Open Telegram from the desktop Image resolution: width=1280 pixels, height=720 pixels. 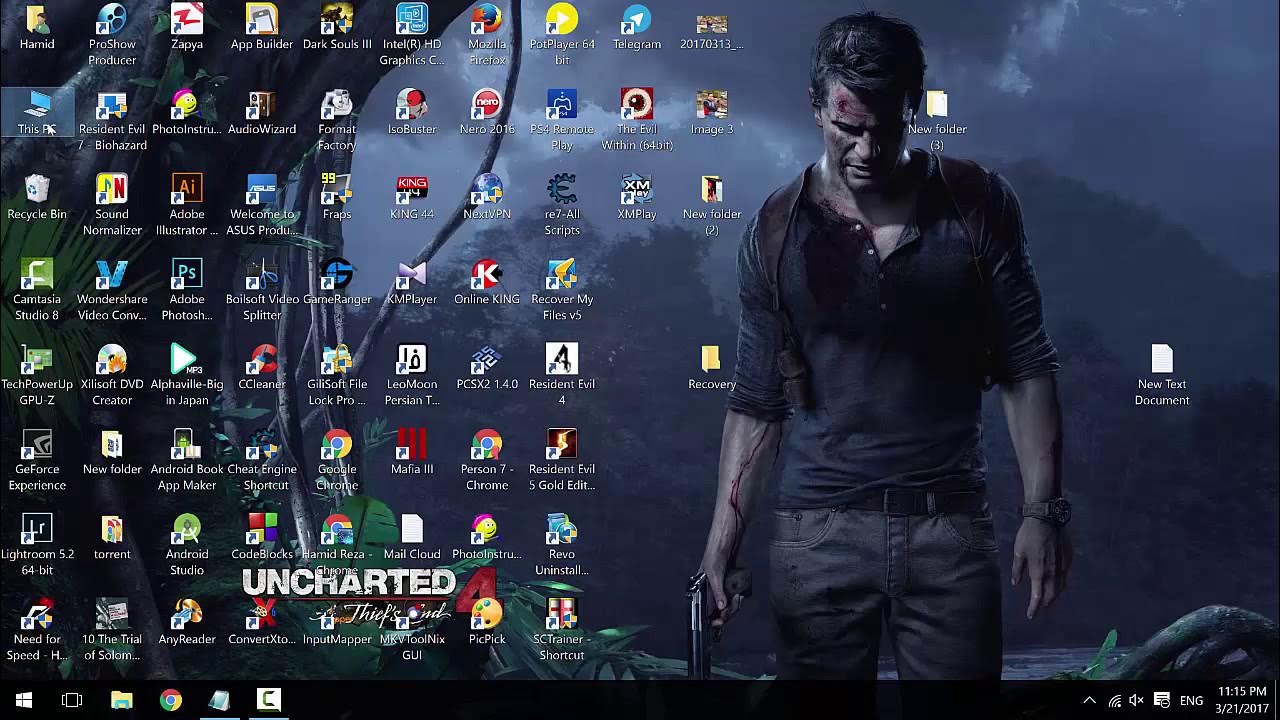click(x=637, y=27)
